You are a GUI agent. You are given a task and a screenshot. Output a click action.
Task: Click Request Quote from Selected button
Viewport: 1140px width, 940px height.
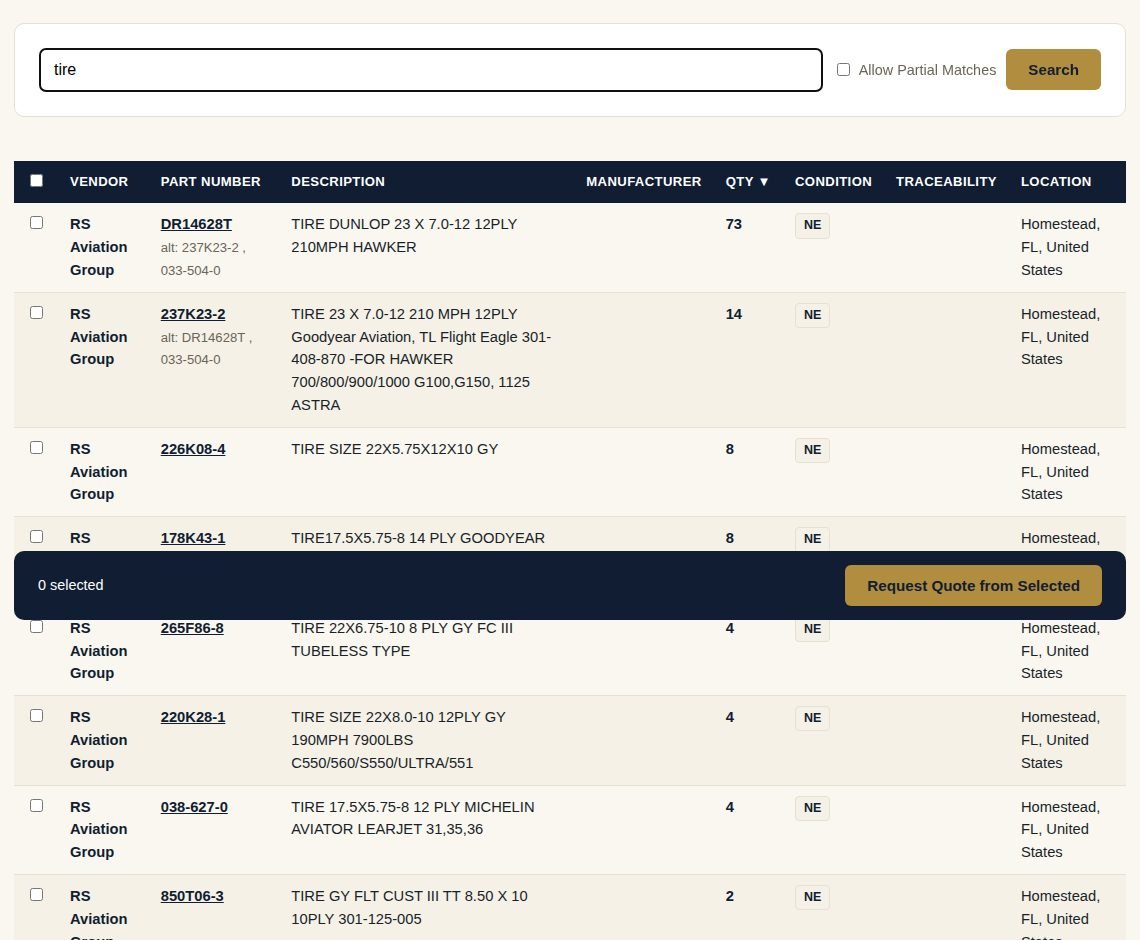click(x=973, y=586)
